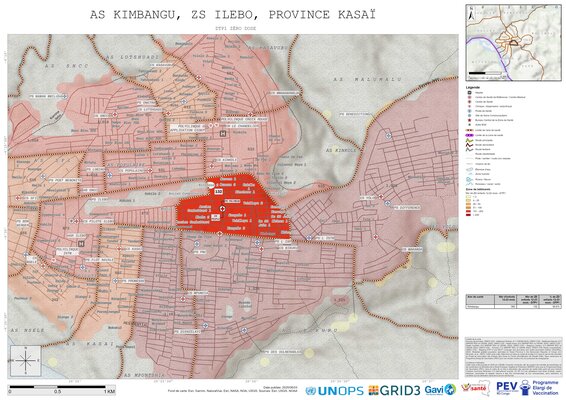This screenshot has height=400, width=566.
Task: Click the AS LOTSHUADI area label
Action: 132,57
